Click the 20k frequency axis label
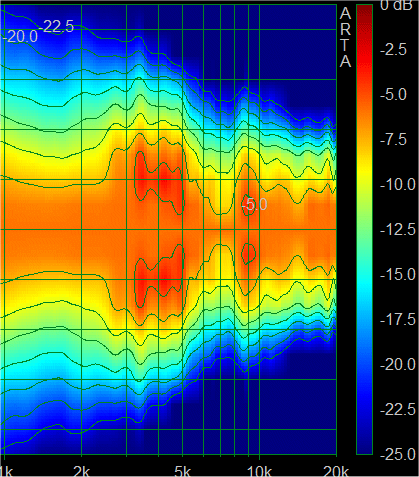Screen dimensions: 419x477 click(336, 471)
